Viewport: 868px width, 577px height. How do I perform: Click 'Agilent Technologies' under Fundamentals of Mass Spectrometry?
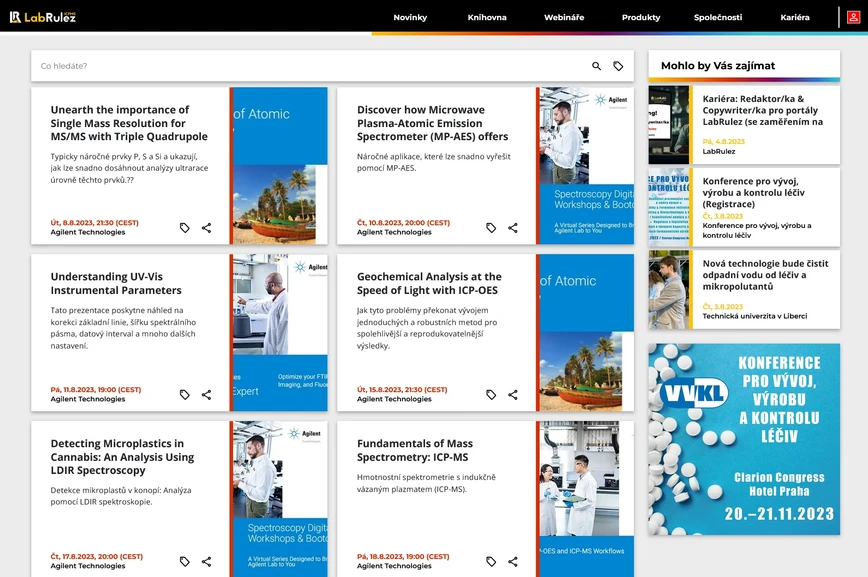coord(394,566)
